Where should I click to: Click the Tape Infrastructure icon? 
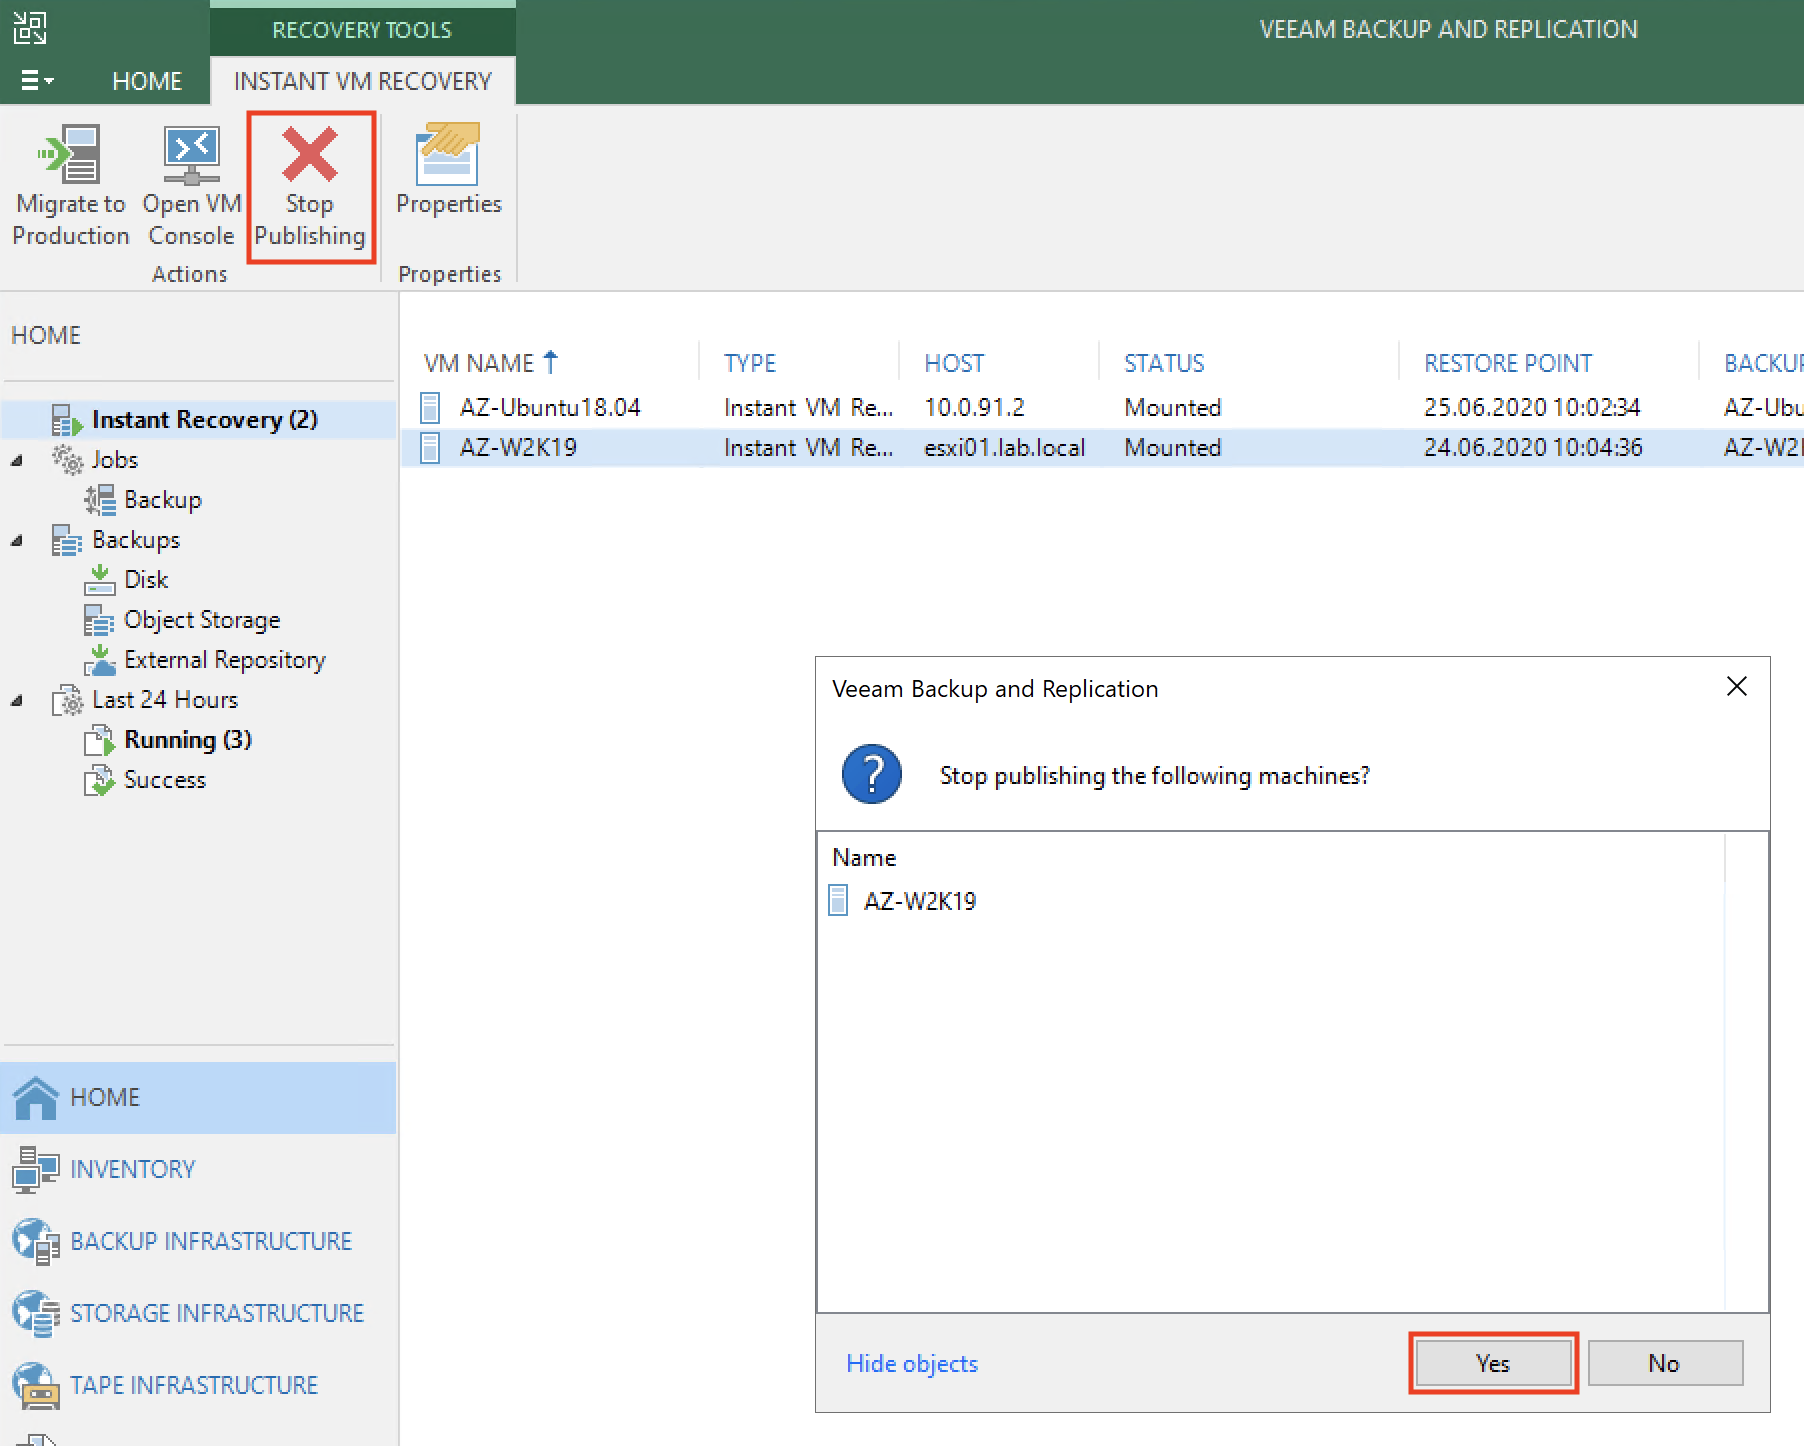pos(36,1385)
